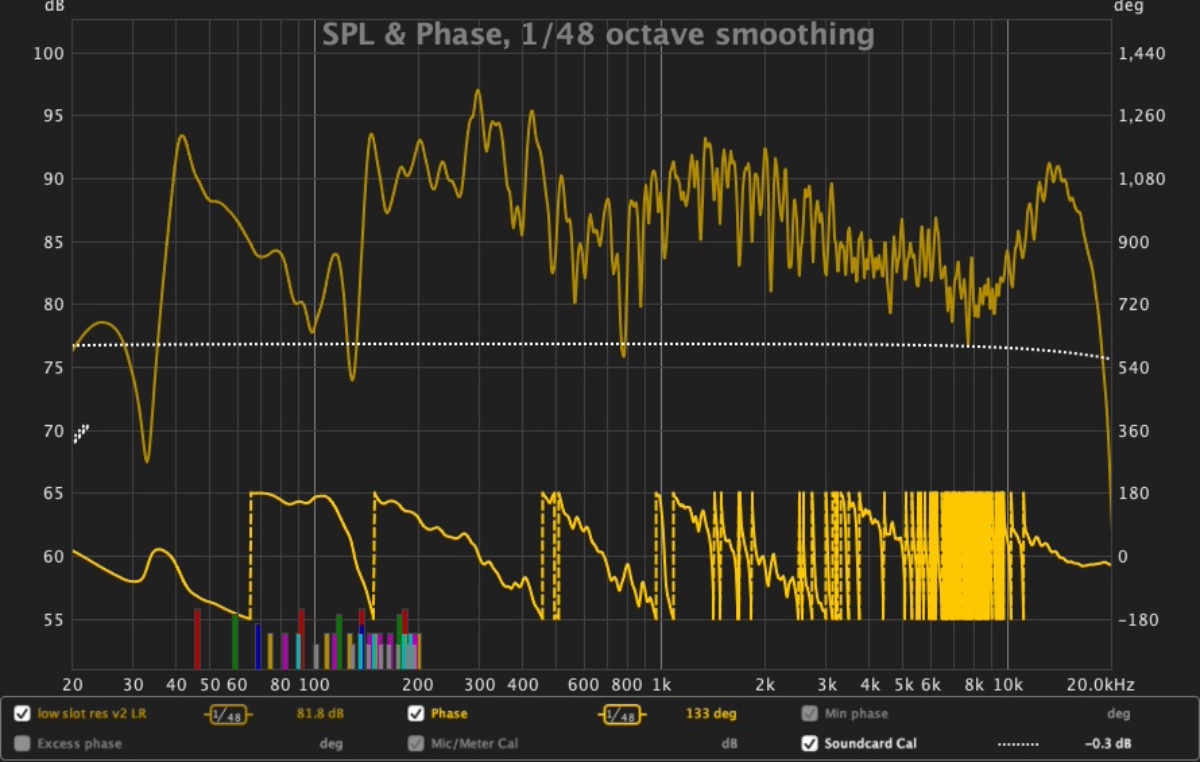Click the Soundcard Cal dotted line sample

(x=1018, y=744)
